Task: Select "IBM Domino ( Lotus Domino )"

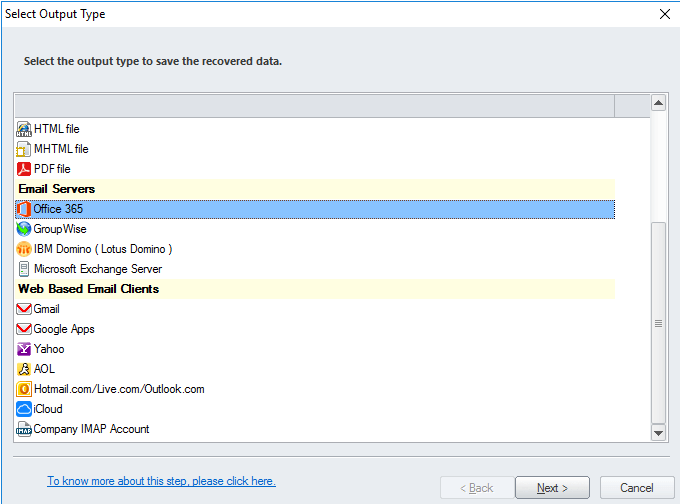Action: pyautogui.click(x=103, y=249)
